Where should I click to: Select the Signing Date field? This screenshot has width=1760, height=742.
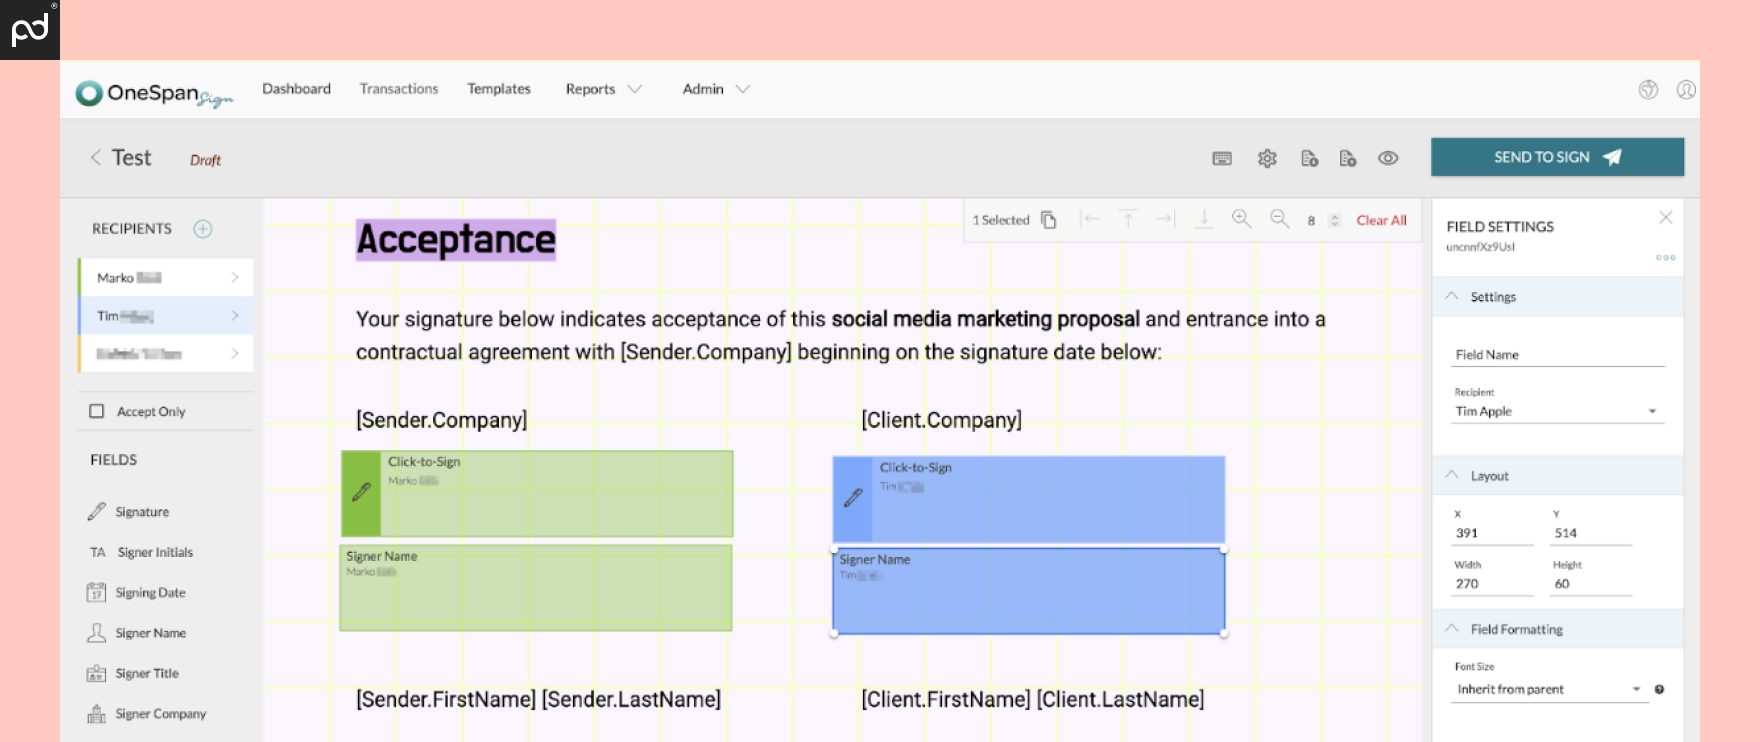[136, 593]
